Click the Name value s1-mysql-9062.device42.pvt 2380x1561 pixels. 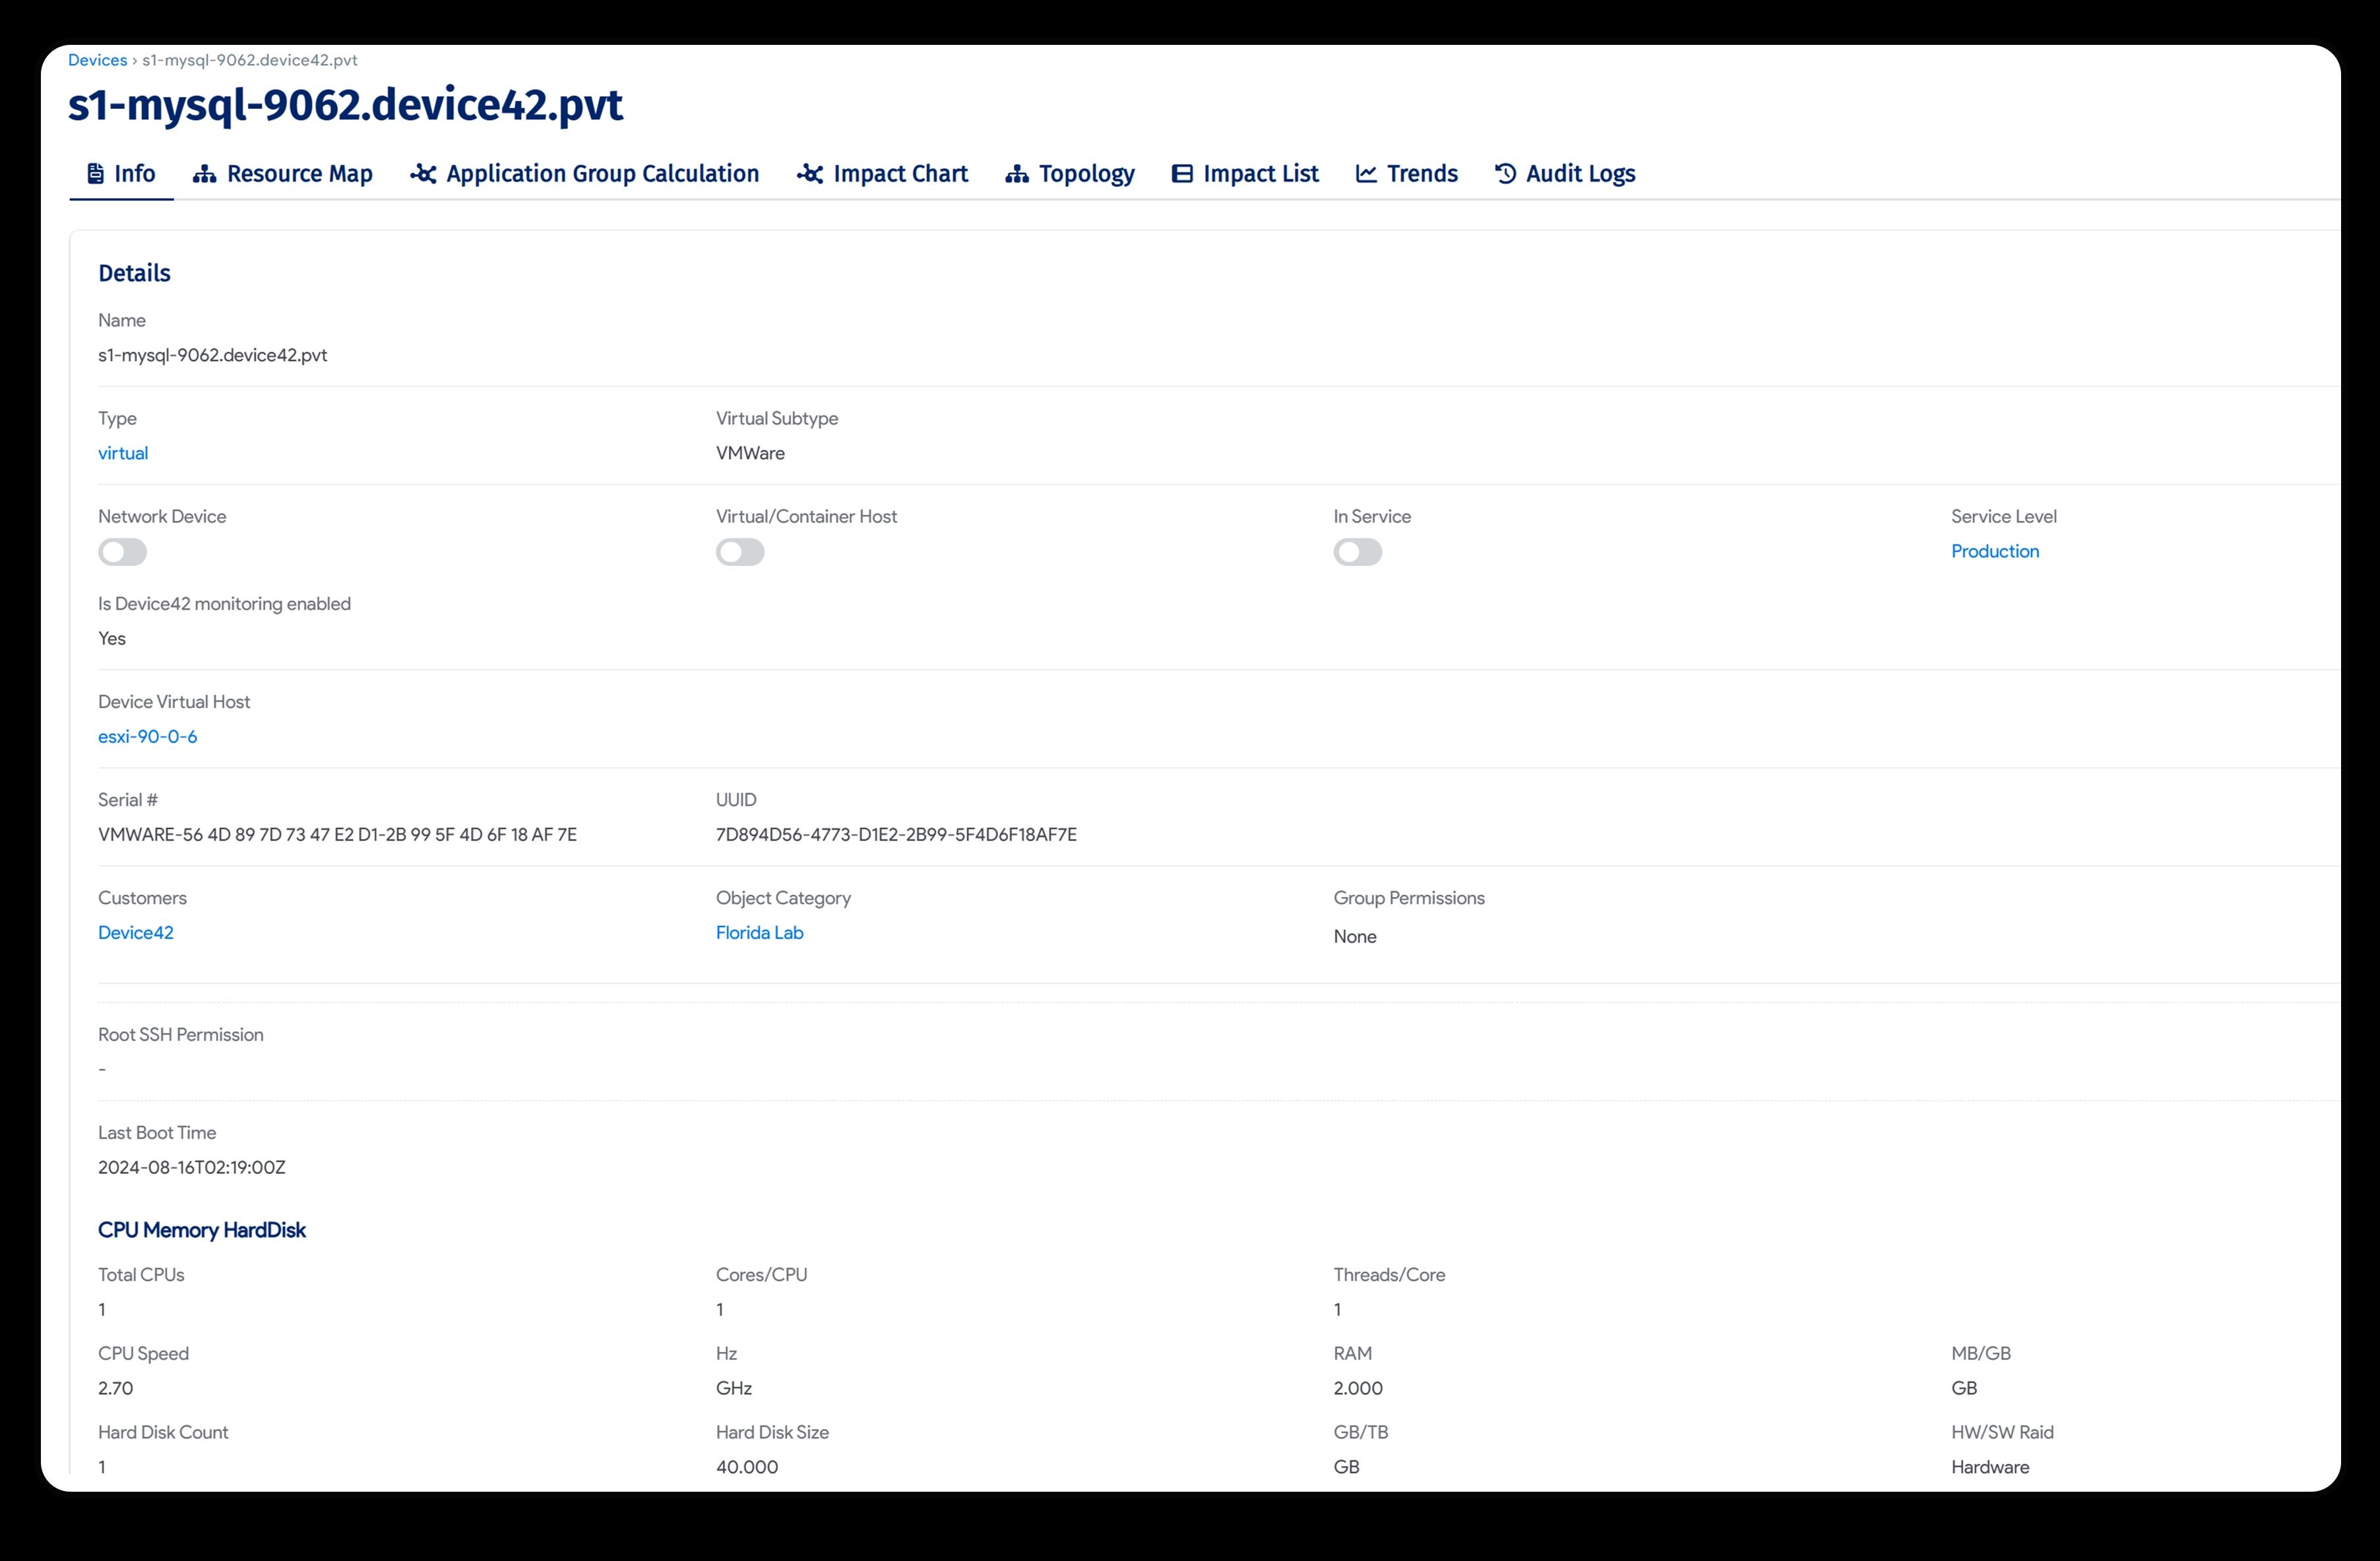pos(212,355)
